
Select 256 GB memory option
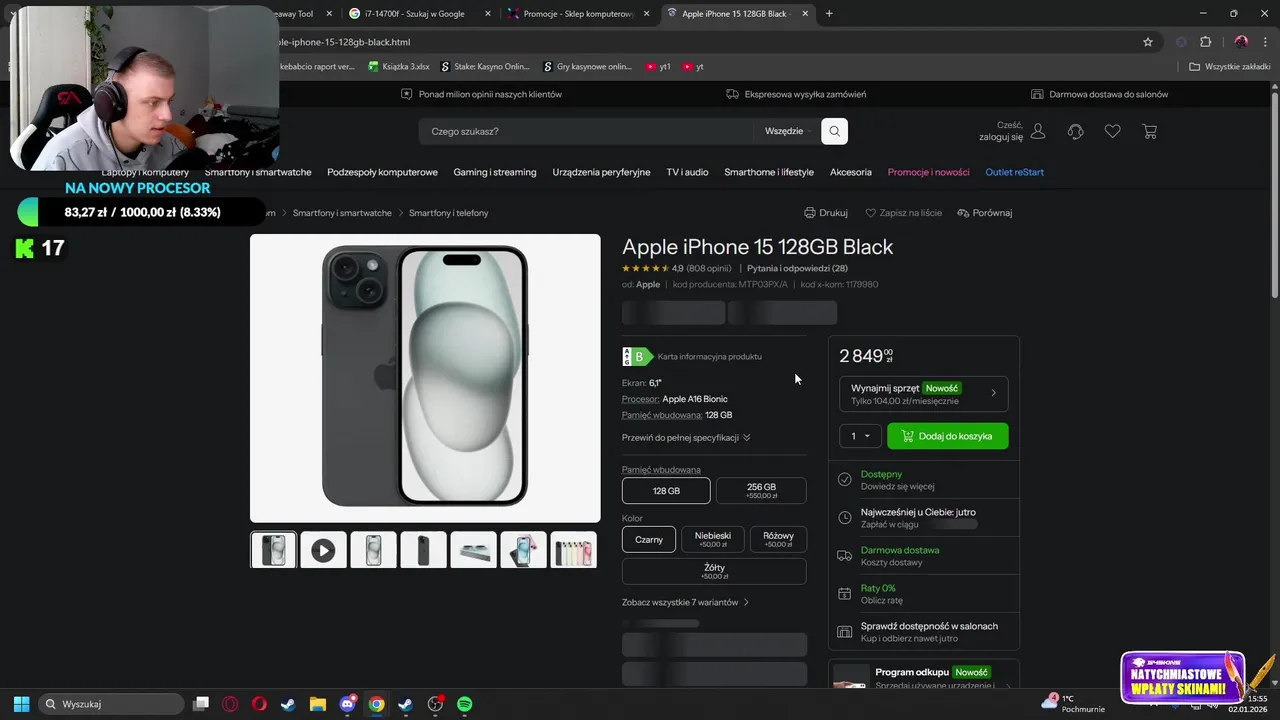click(x=761, y=491)
